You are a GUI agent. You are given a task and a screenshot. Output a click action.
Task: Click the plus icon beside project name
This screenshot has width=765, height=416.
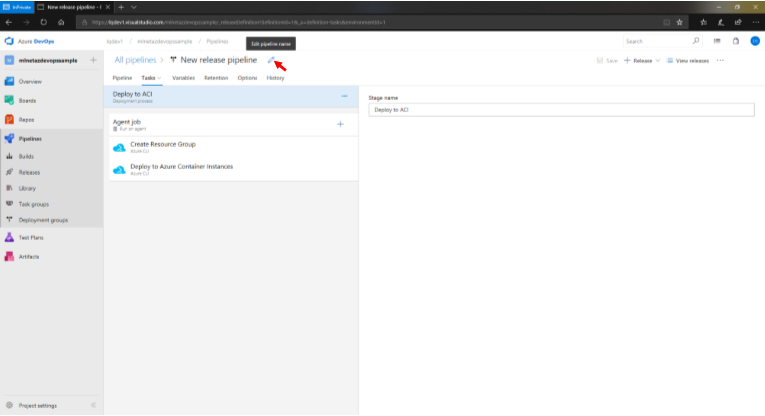click(x=93, y=60)
